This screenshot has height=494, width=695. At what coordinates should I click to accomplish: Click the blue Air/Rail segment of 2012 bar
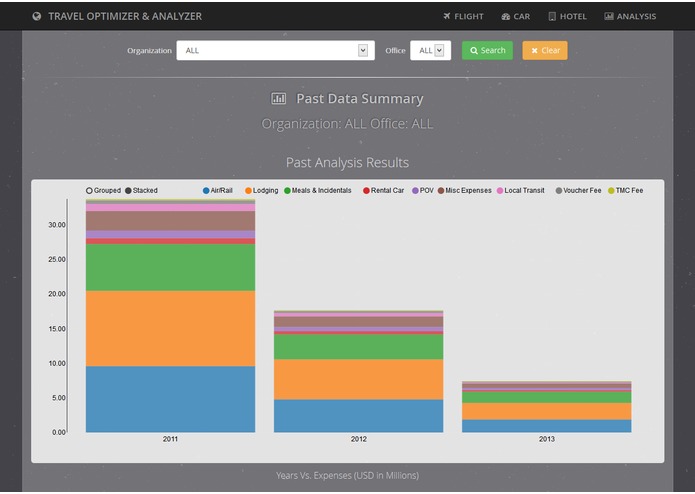coord(359,416)
